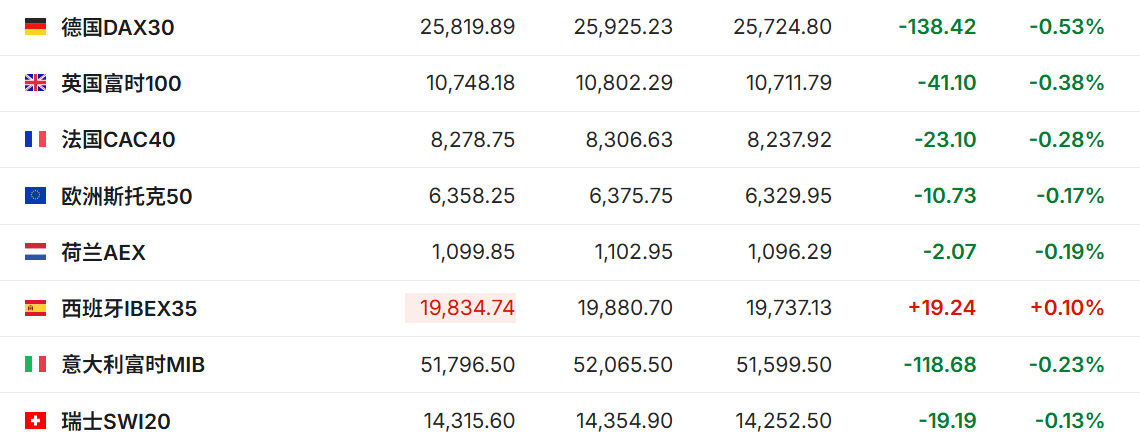Click the Spanish flag icon

pos(36,308)
